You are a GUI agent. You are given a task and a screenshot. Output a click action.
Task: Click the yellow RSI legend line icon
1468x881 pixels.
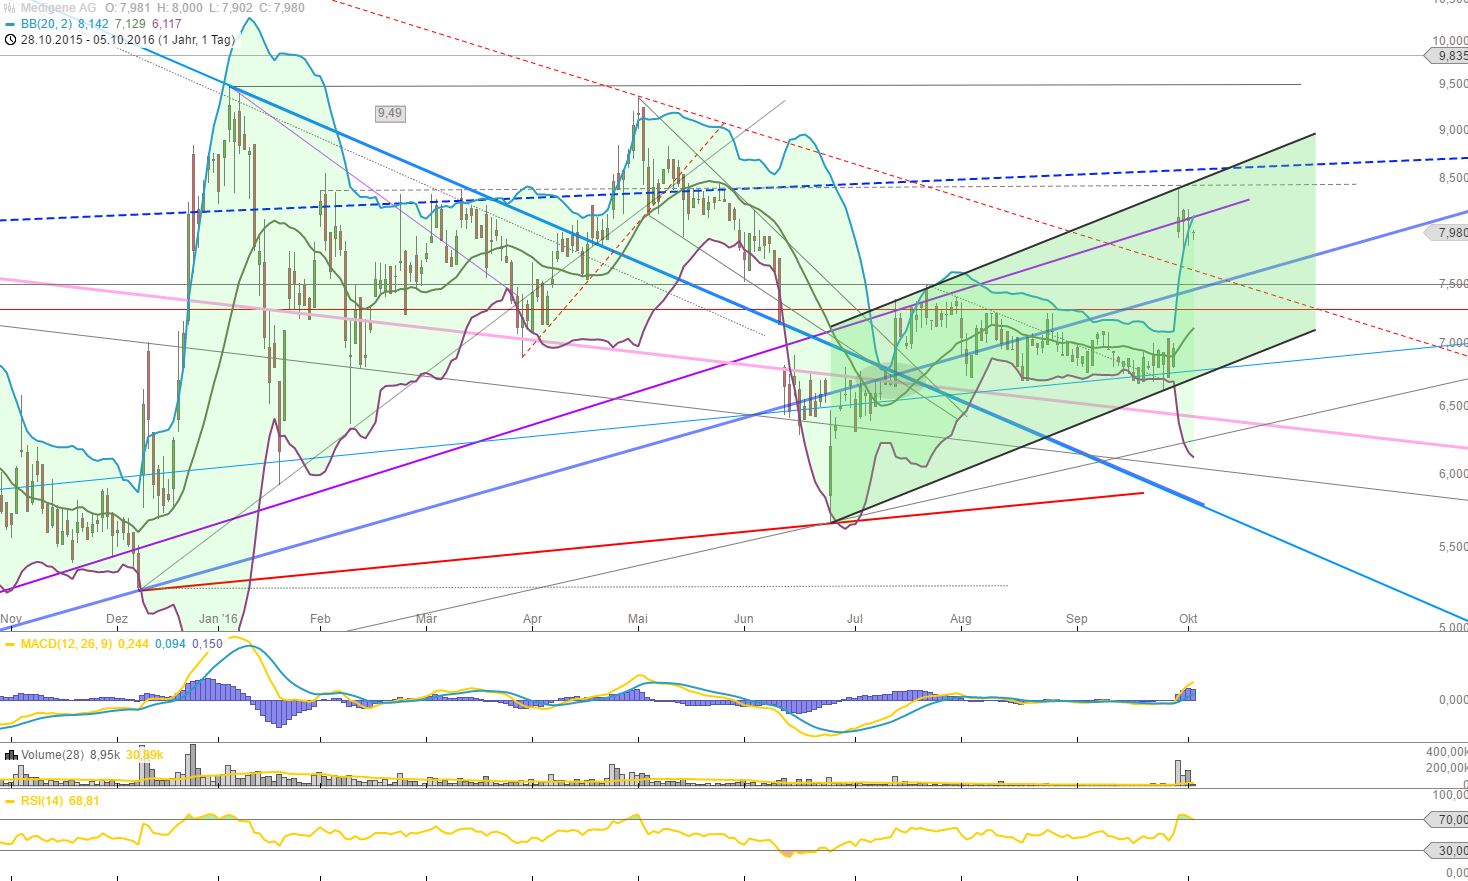pyautogui.click(x=10, y=800)
